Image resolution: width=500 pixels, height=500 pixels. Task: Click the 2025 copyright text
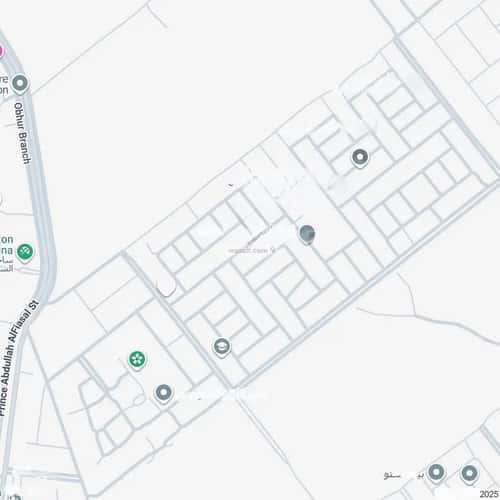[x=489, y=494]
